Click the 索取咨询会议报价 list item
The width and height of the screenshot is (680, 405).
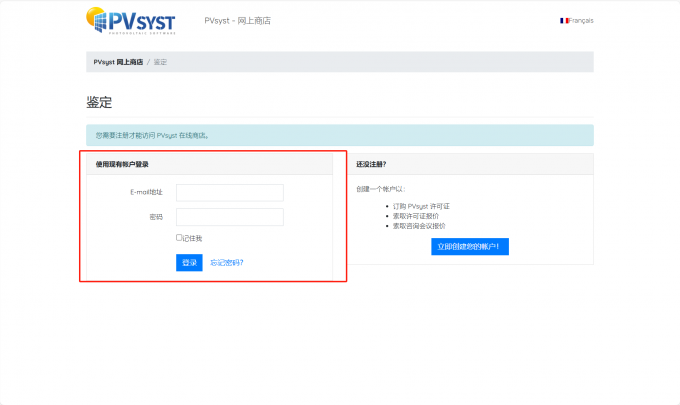(x=419, y=226)
